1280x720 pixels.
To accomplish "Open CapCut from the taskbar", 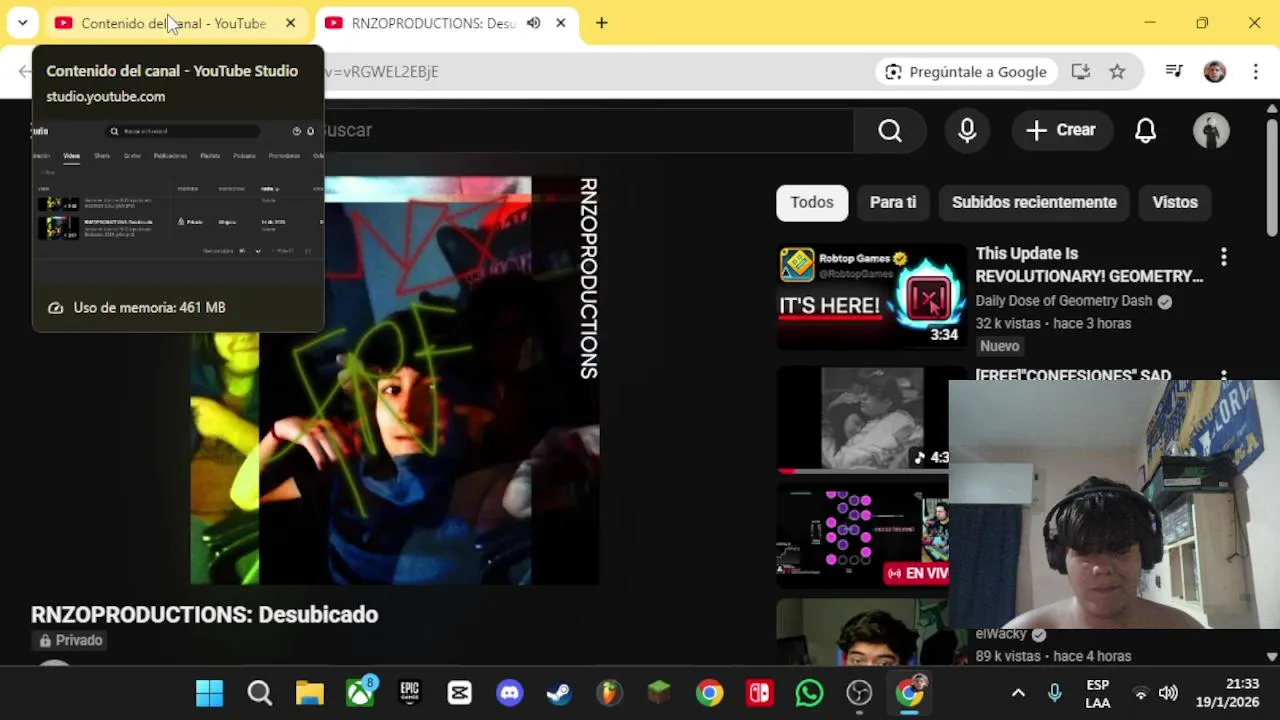I will click(x=460, y=693).
